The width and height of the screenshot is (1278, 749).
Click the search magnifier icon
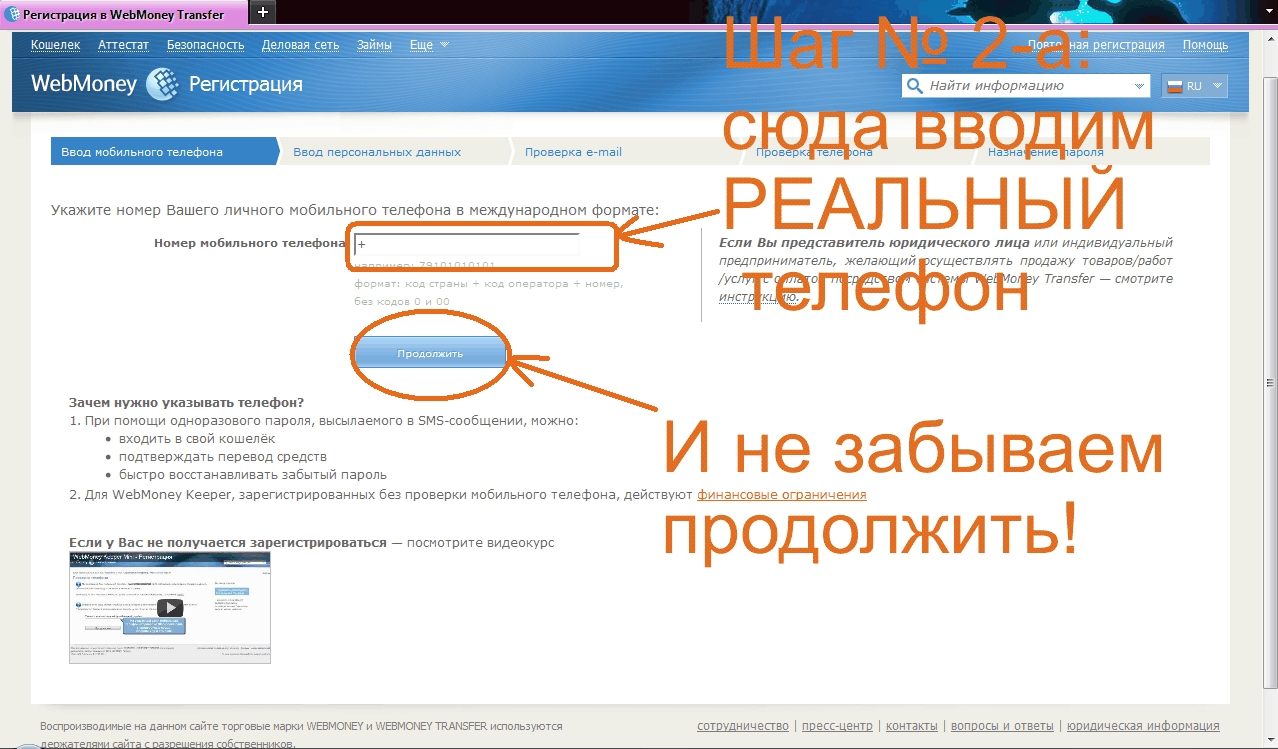pyautogui.click(x=914, y=86)
